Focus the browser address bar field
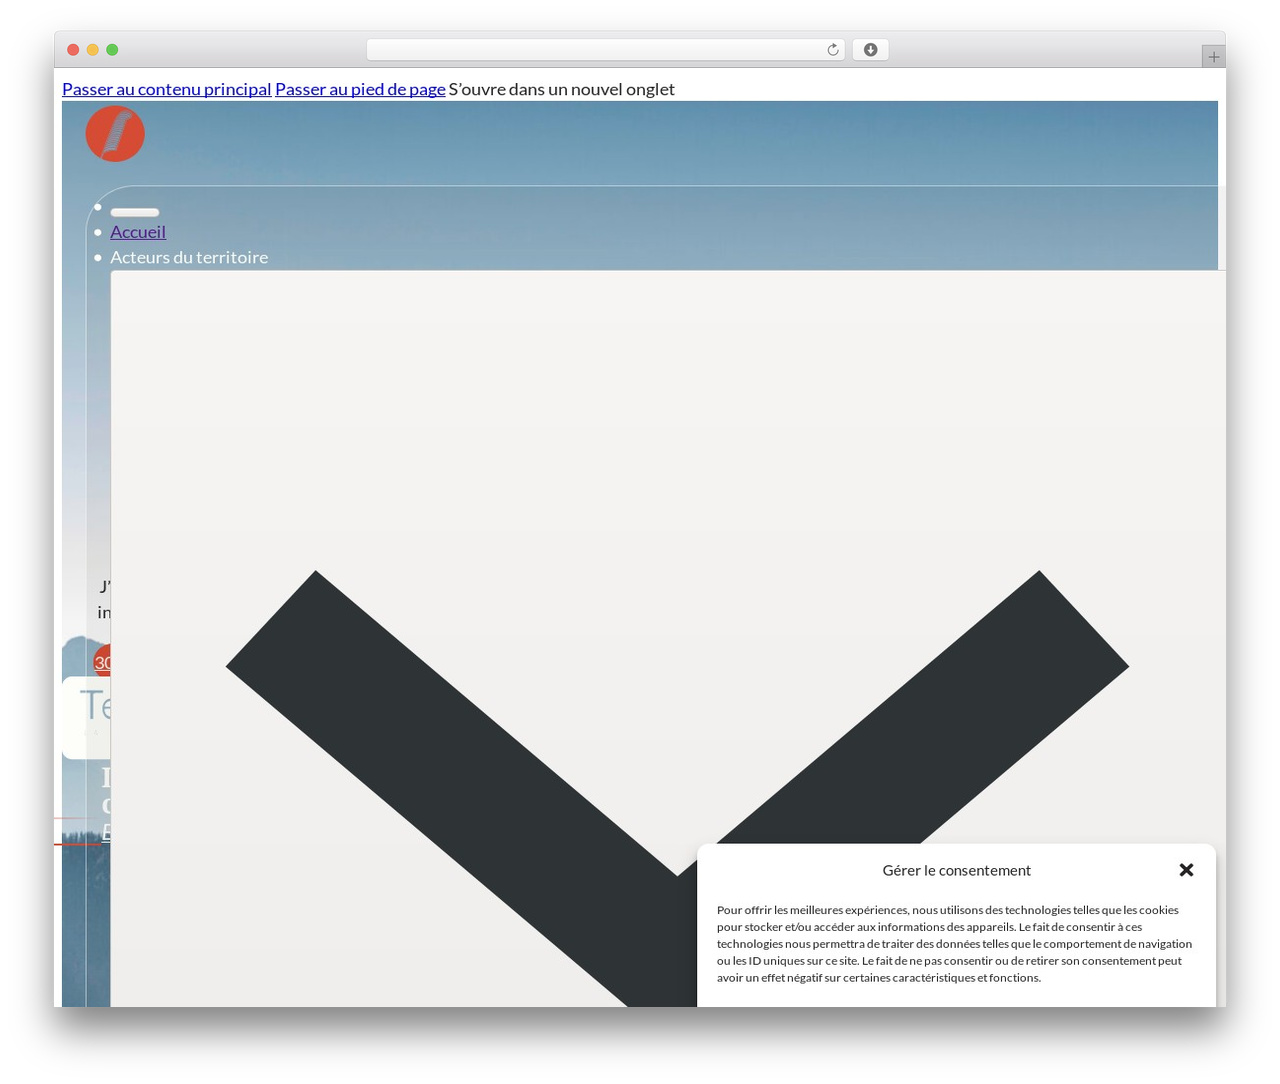 pos(605,50)
